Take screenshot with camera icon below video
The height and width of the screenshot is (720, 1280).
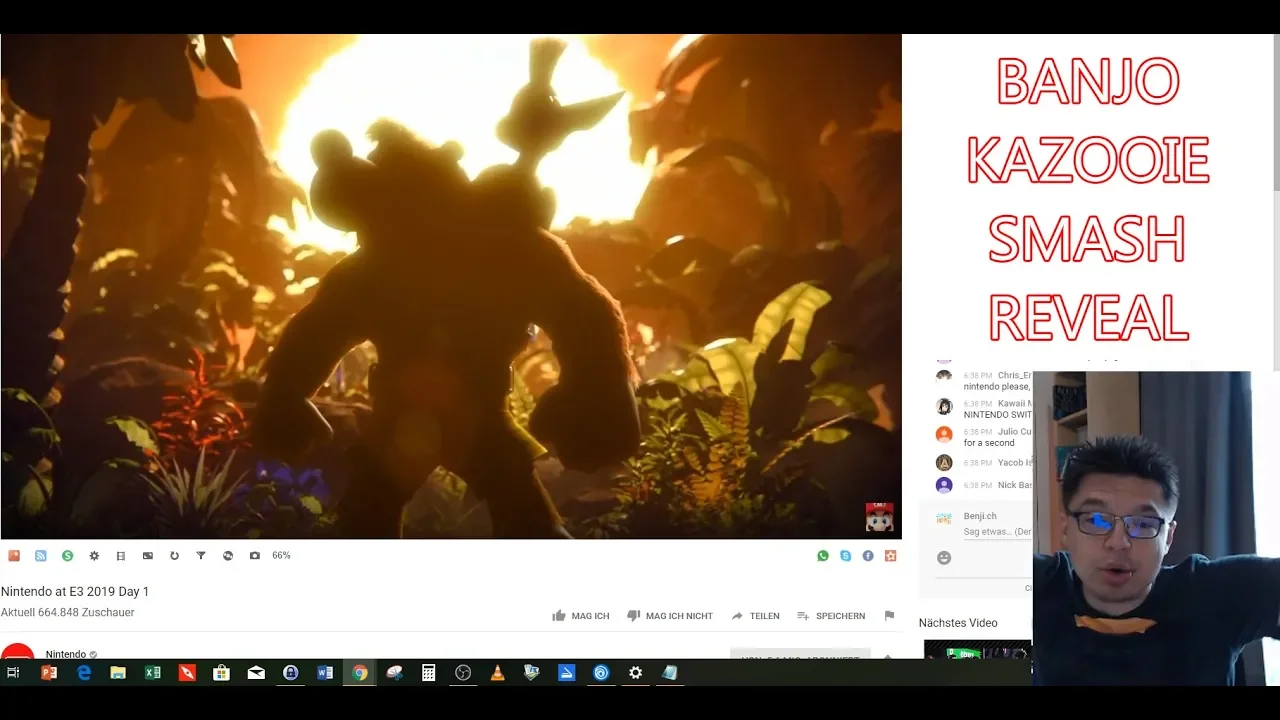point(254,555)
